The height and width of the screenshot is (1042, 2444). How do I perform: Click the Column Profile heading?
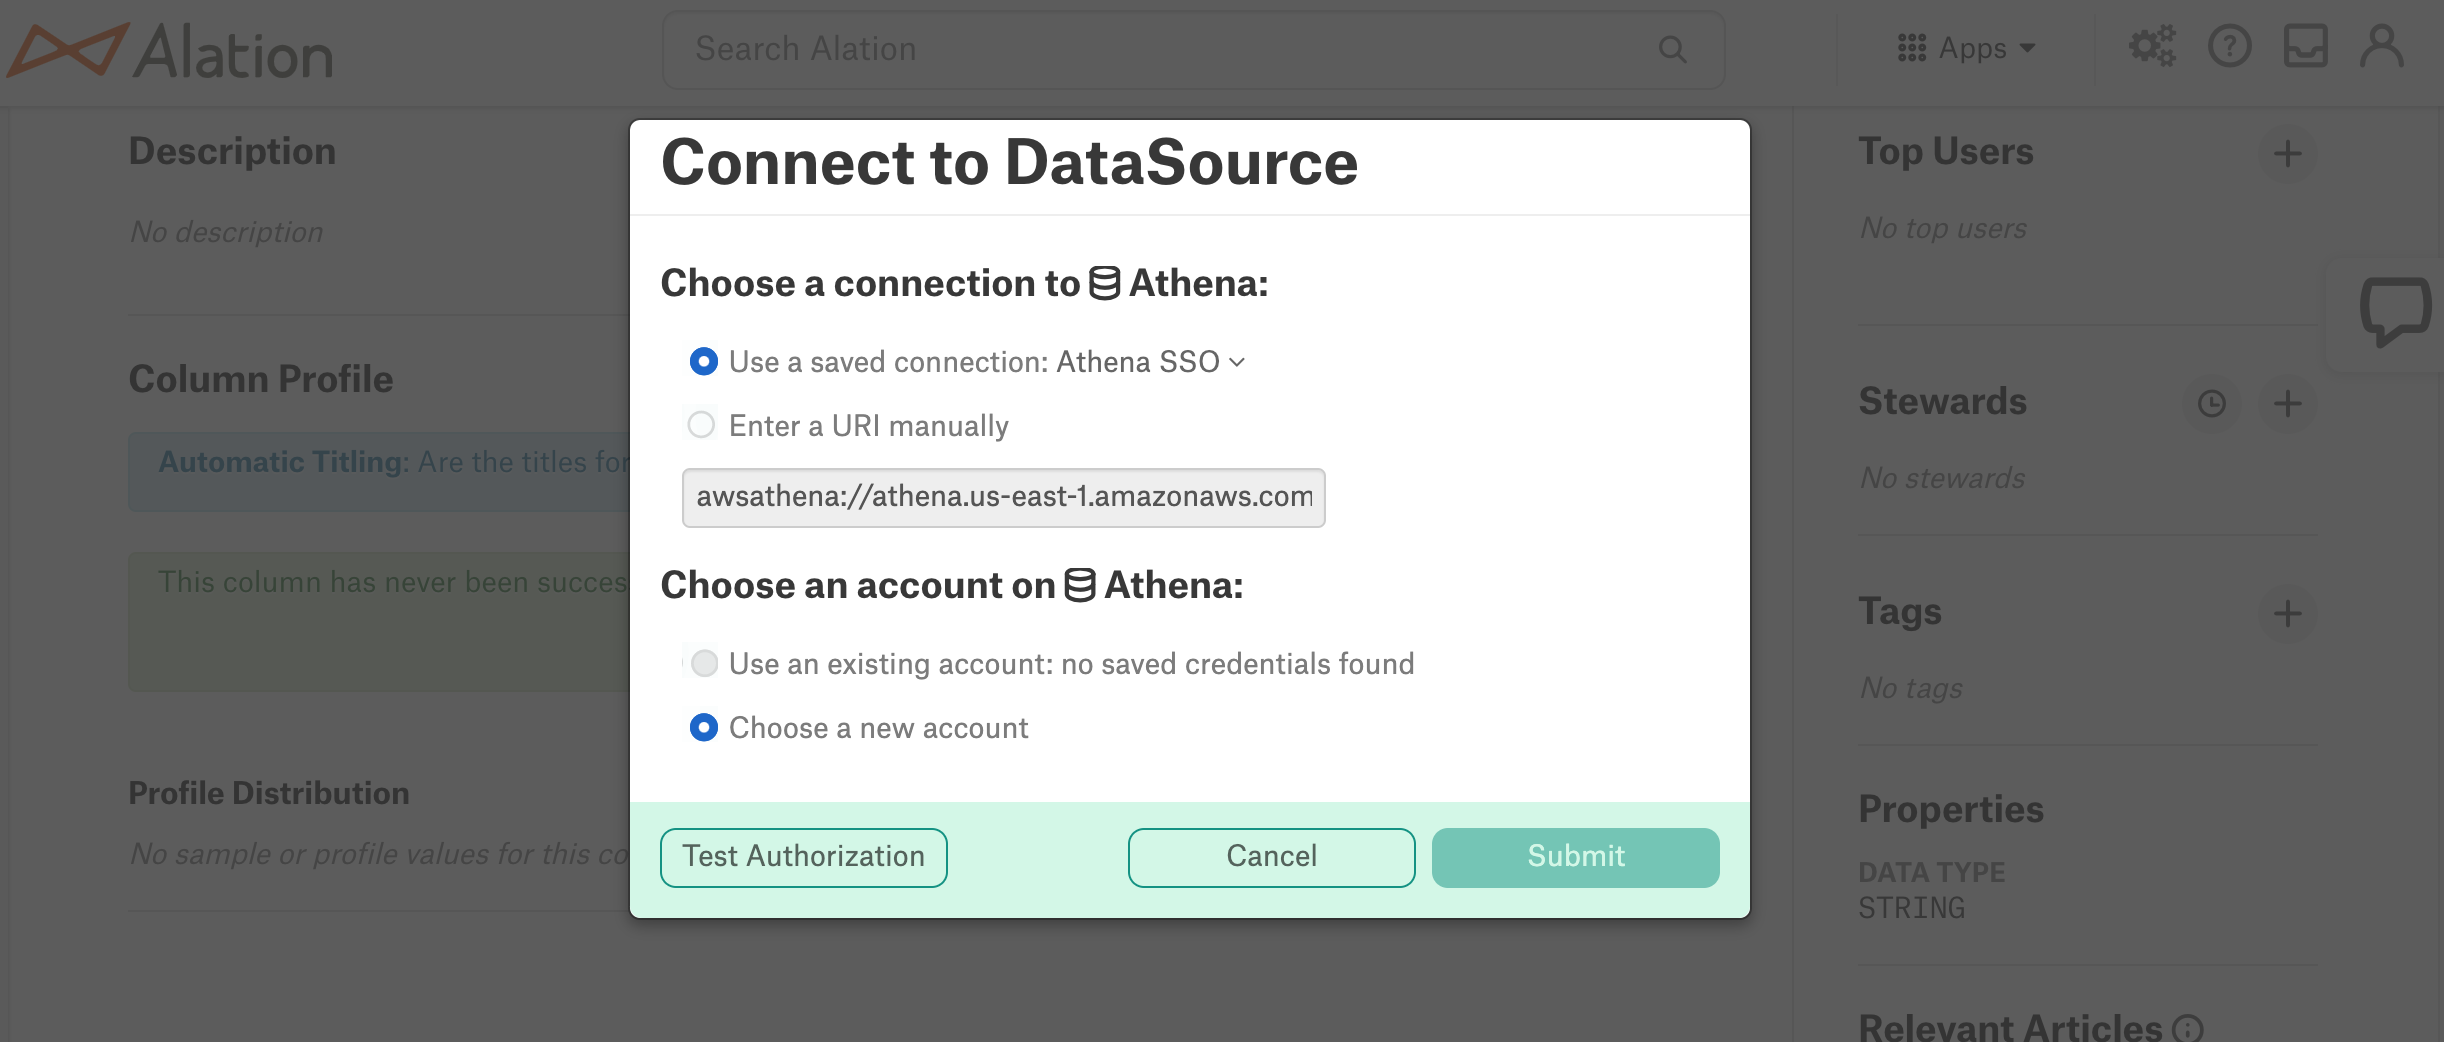point(261,379)
